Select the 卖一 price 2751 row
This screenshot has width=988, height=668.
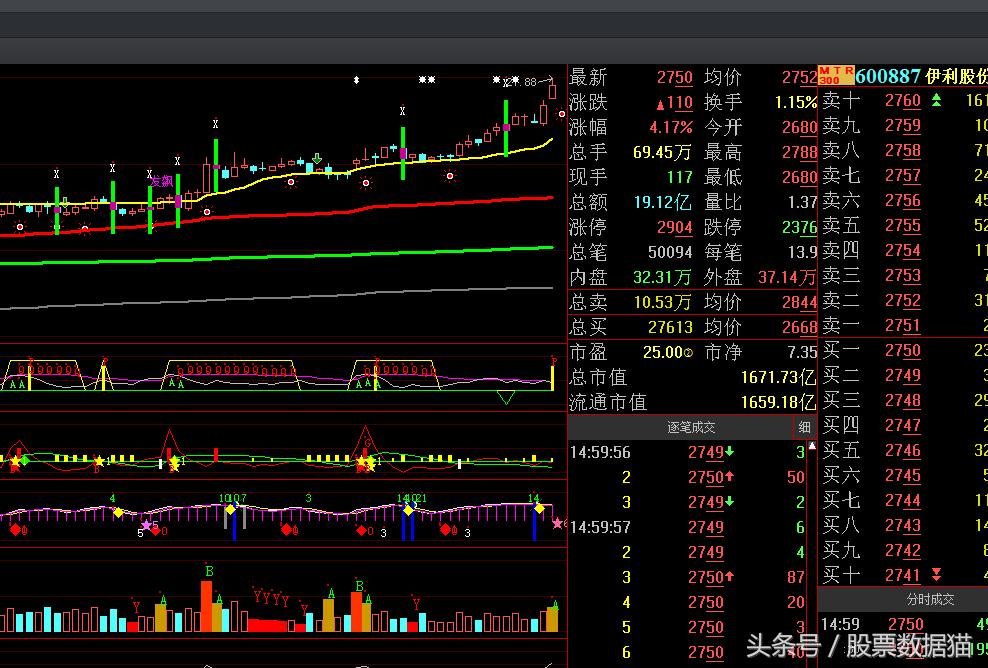coord(900,325)
